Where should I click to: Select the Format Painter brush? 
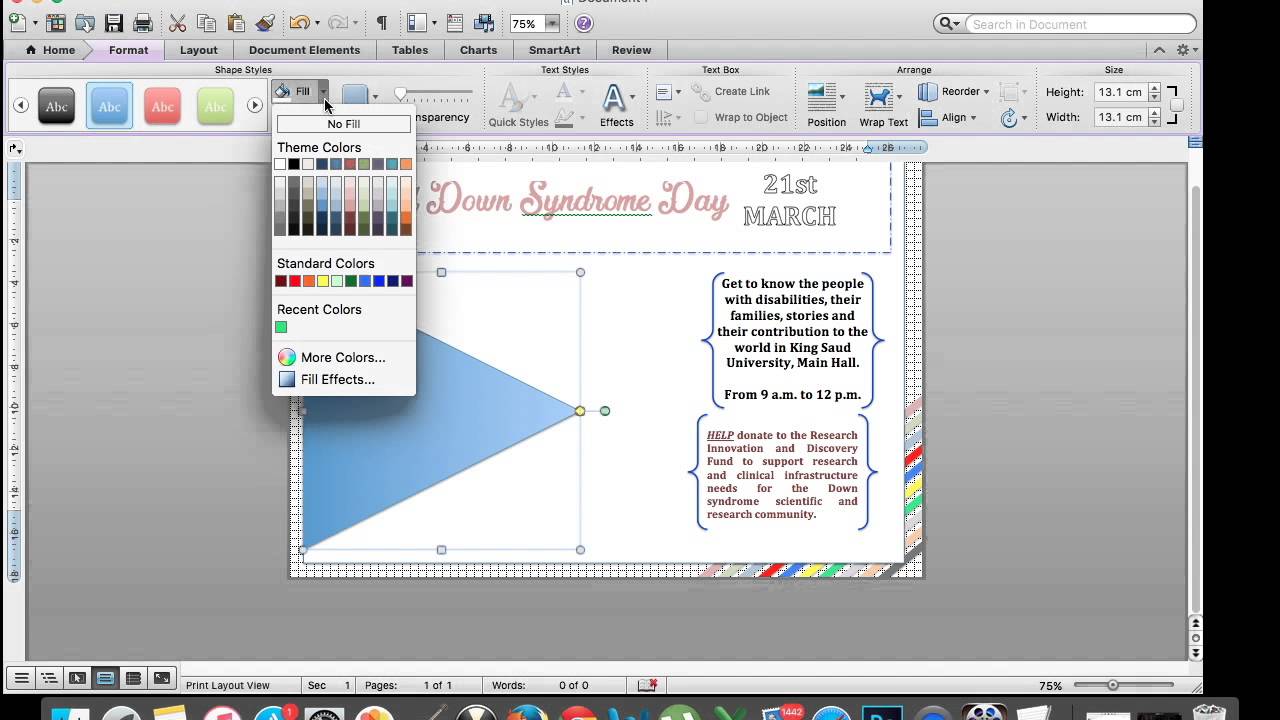(x=265, y=22)
